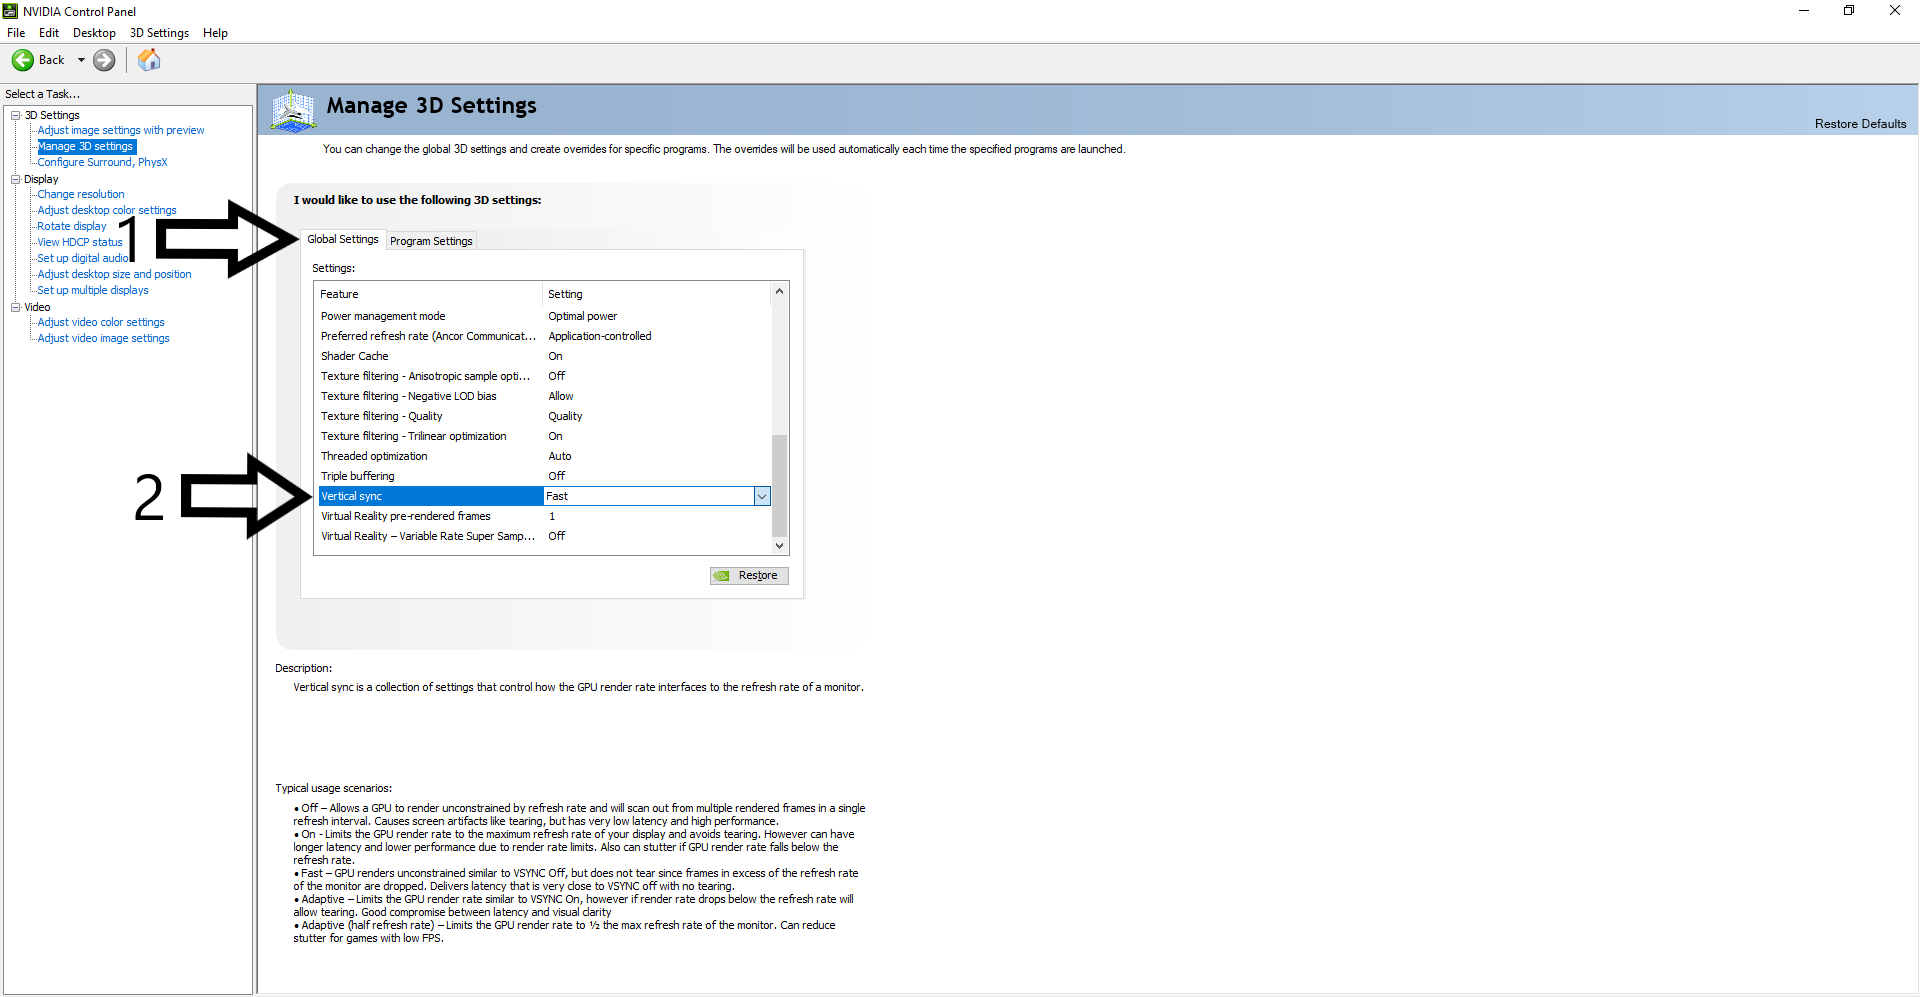1920x997 pixels.
Task: Select Virtual Reality pre-rendered frames row
Action: tap(544, 516)
